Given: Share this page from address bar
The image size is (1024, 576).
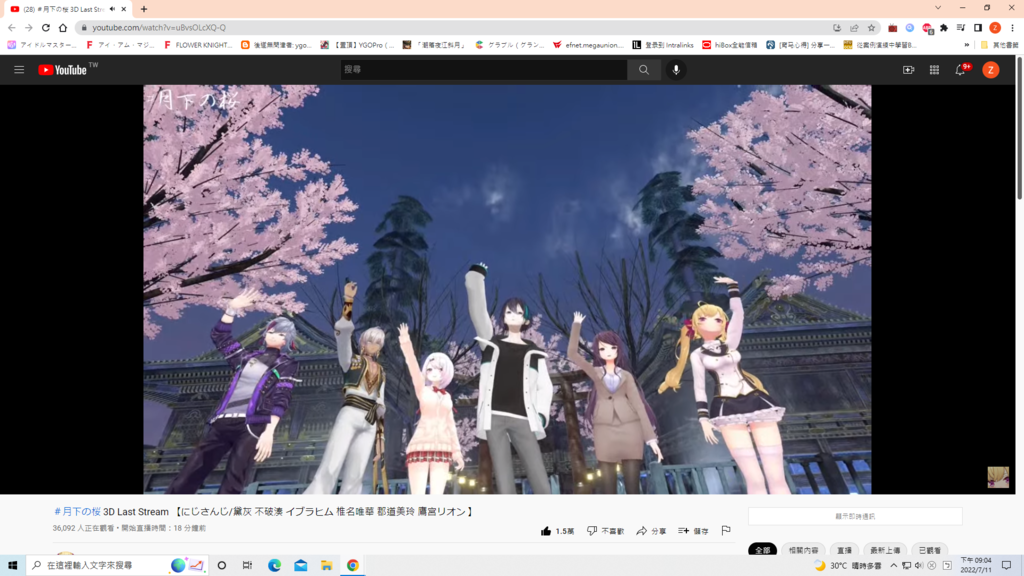Looking at the screenshot, I should [854, 27].
